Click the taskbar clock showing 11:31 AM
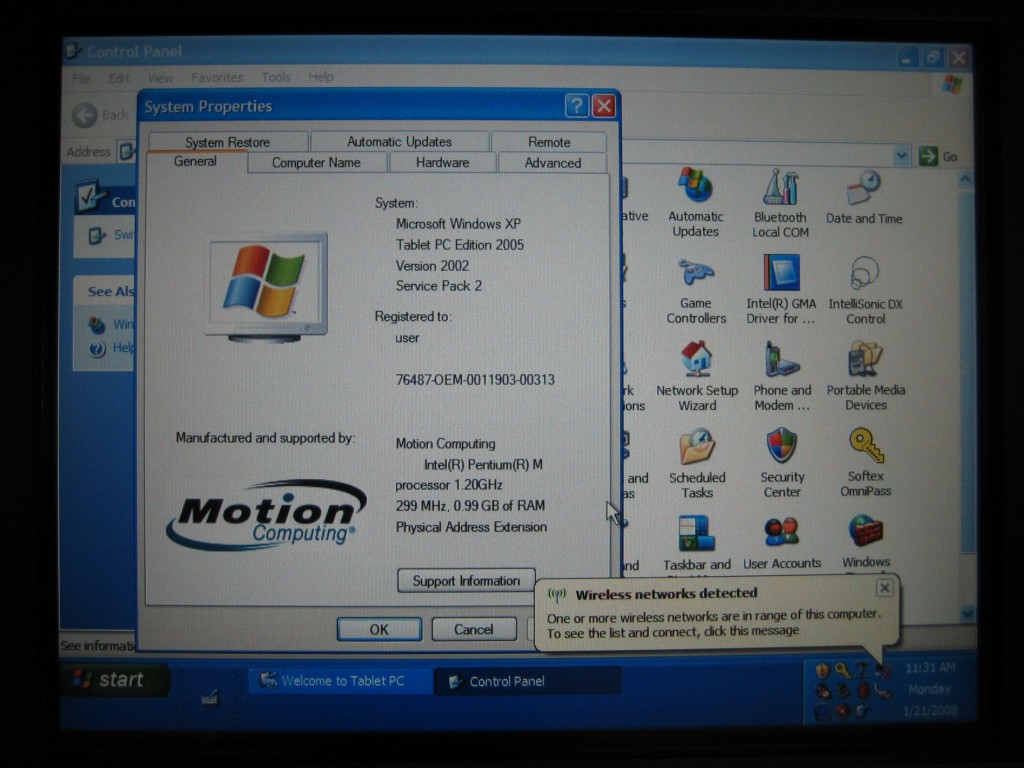Screen dimensions: 1024x768 coord(930,668)
